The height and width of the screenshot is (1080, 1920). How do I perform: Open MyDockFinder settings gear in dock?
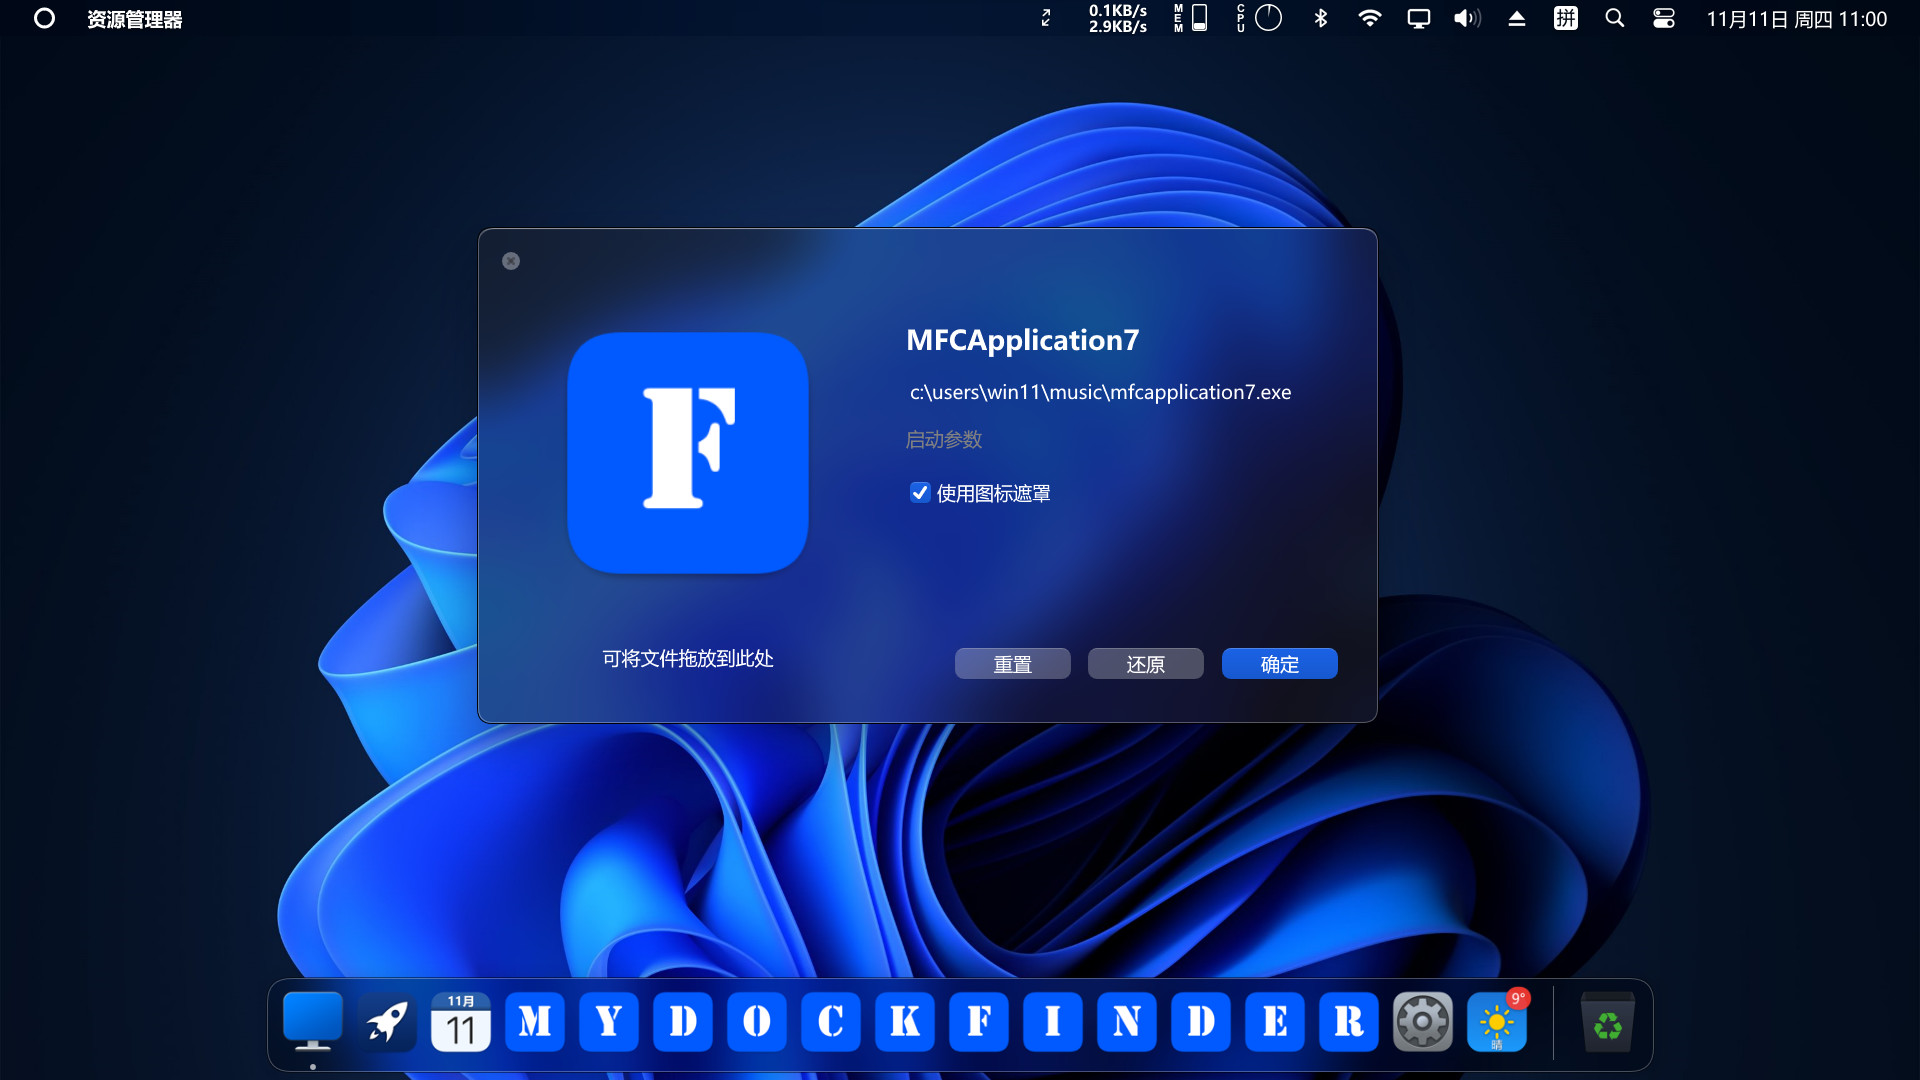click(x=1422, y=1021)
